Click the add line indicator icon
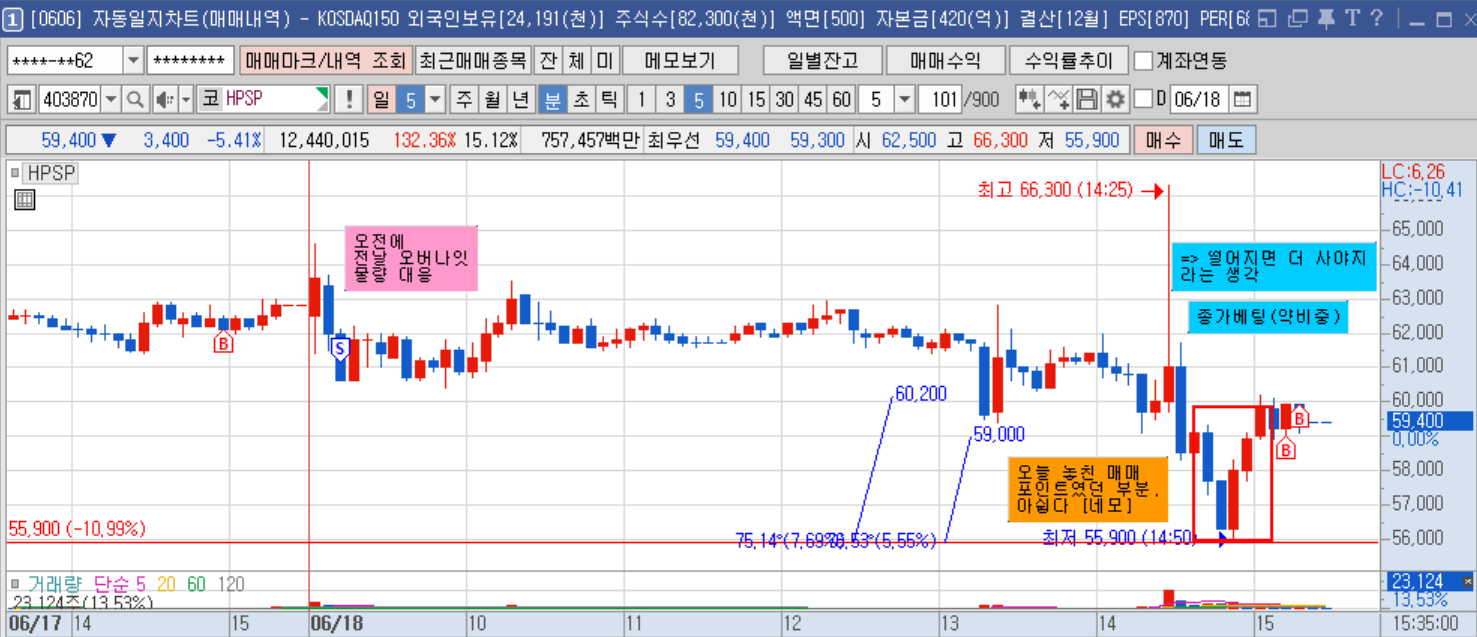The height and width of the screenshot is (637, 1477). (1058, 100)
